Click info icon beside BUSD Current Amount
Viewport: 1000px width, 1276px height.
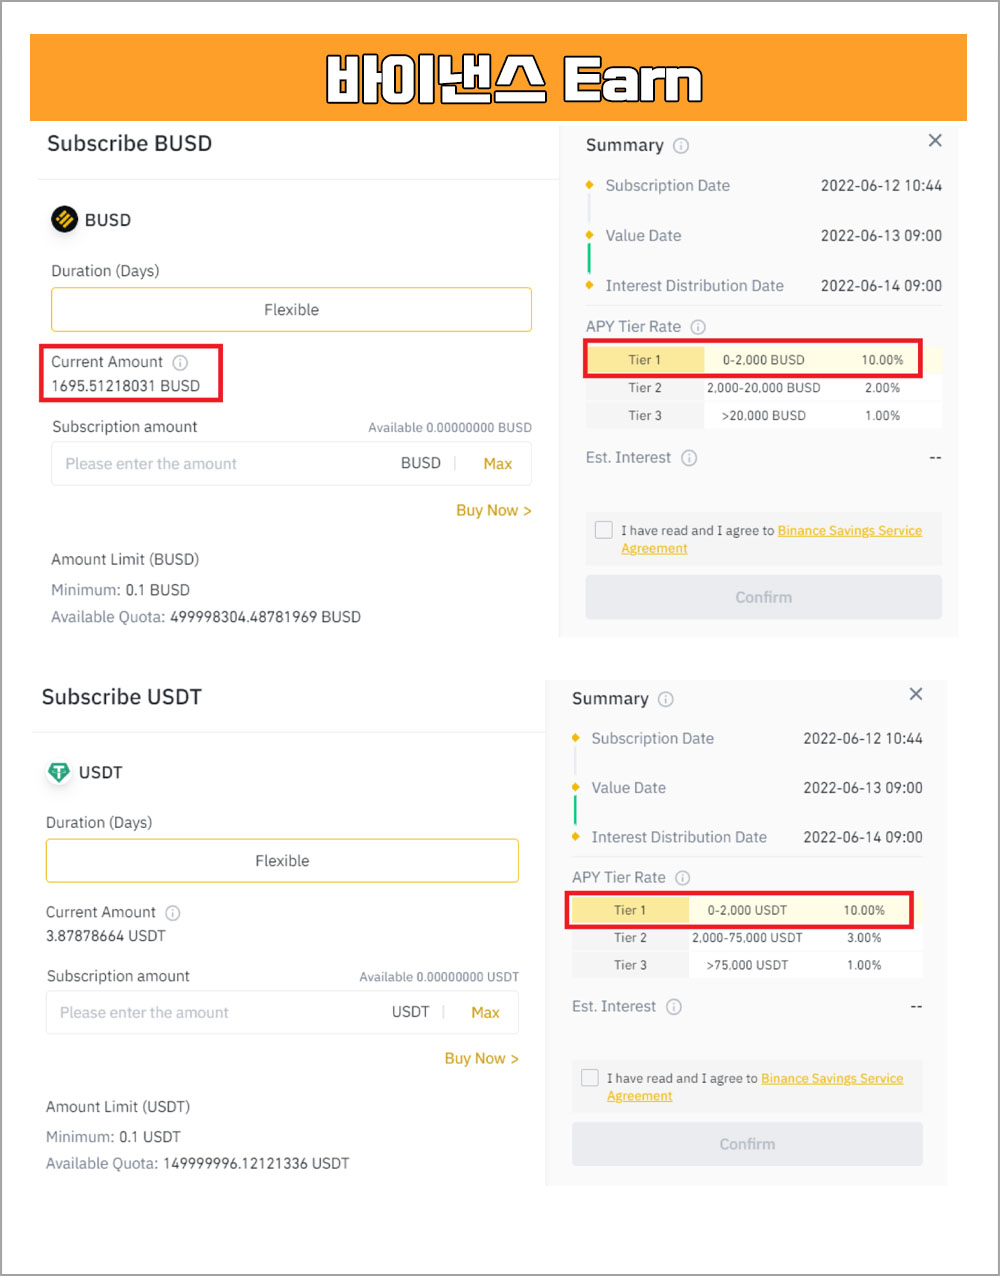point(180,363)
